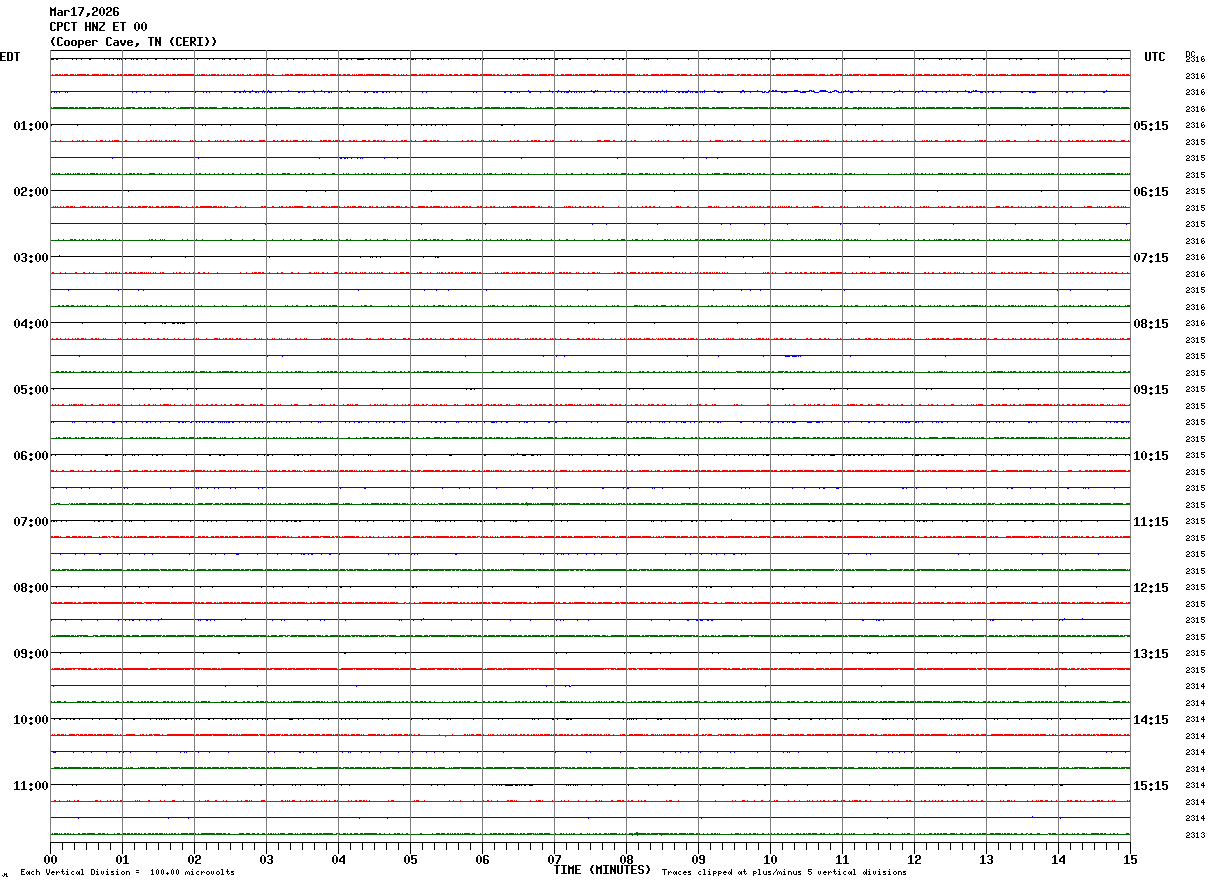This screenshot has width=1210, height=886.
Task: Click the "04:00" EDT hour label
Action: (x=31, y=324)
